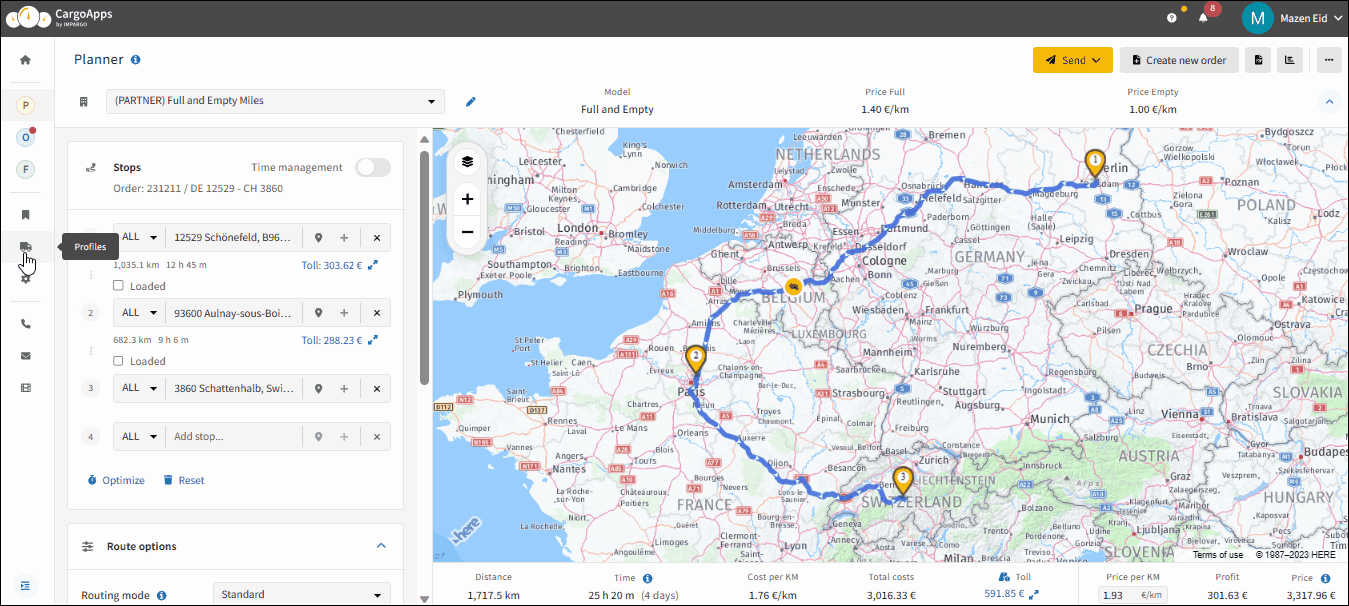Expand toll details for 288.23 €

(x=373, y=340)
